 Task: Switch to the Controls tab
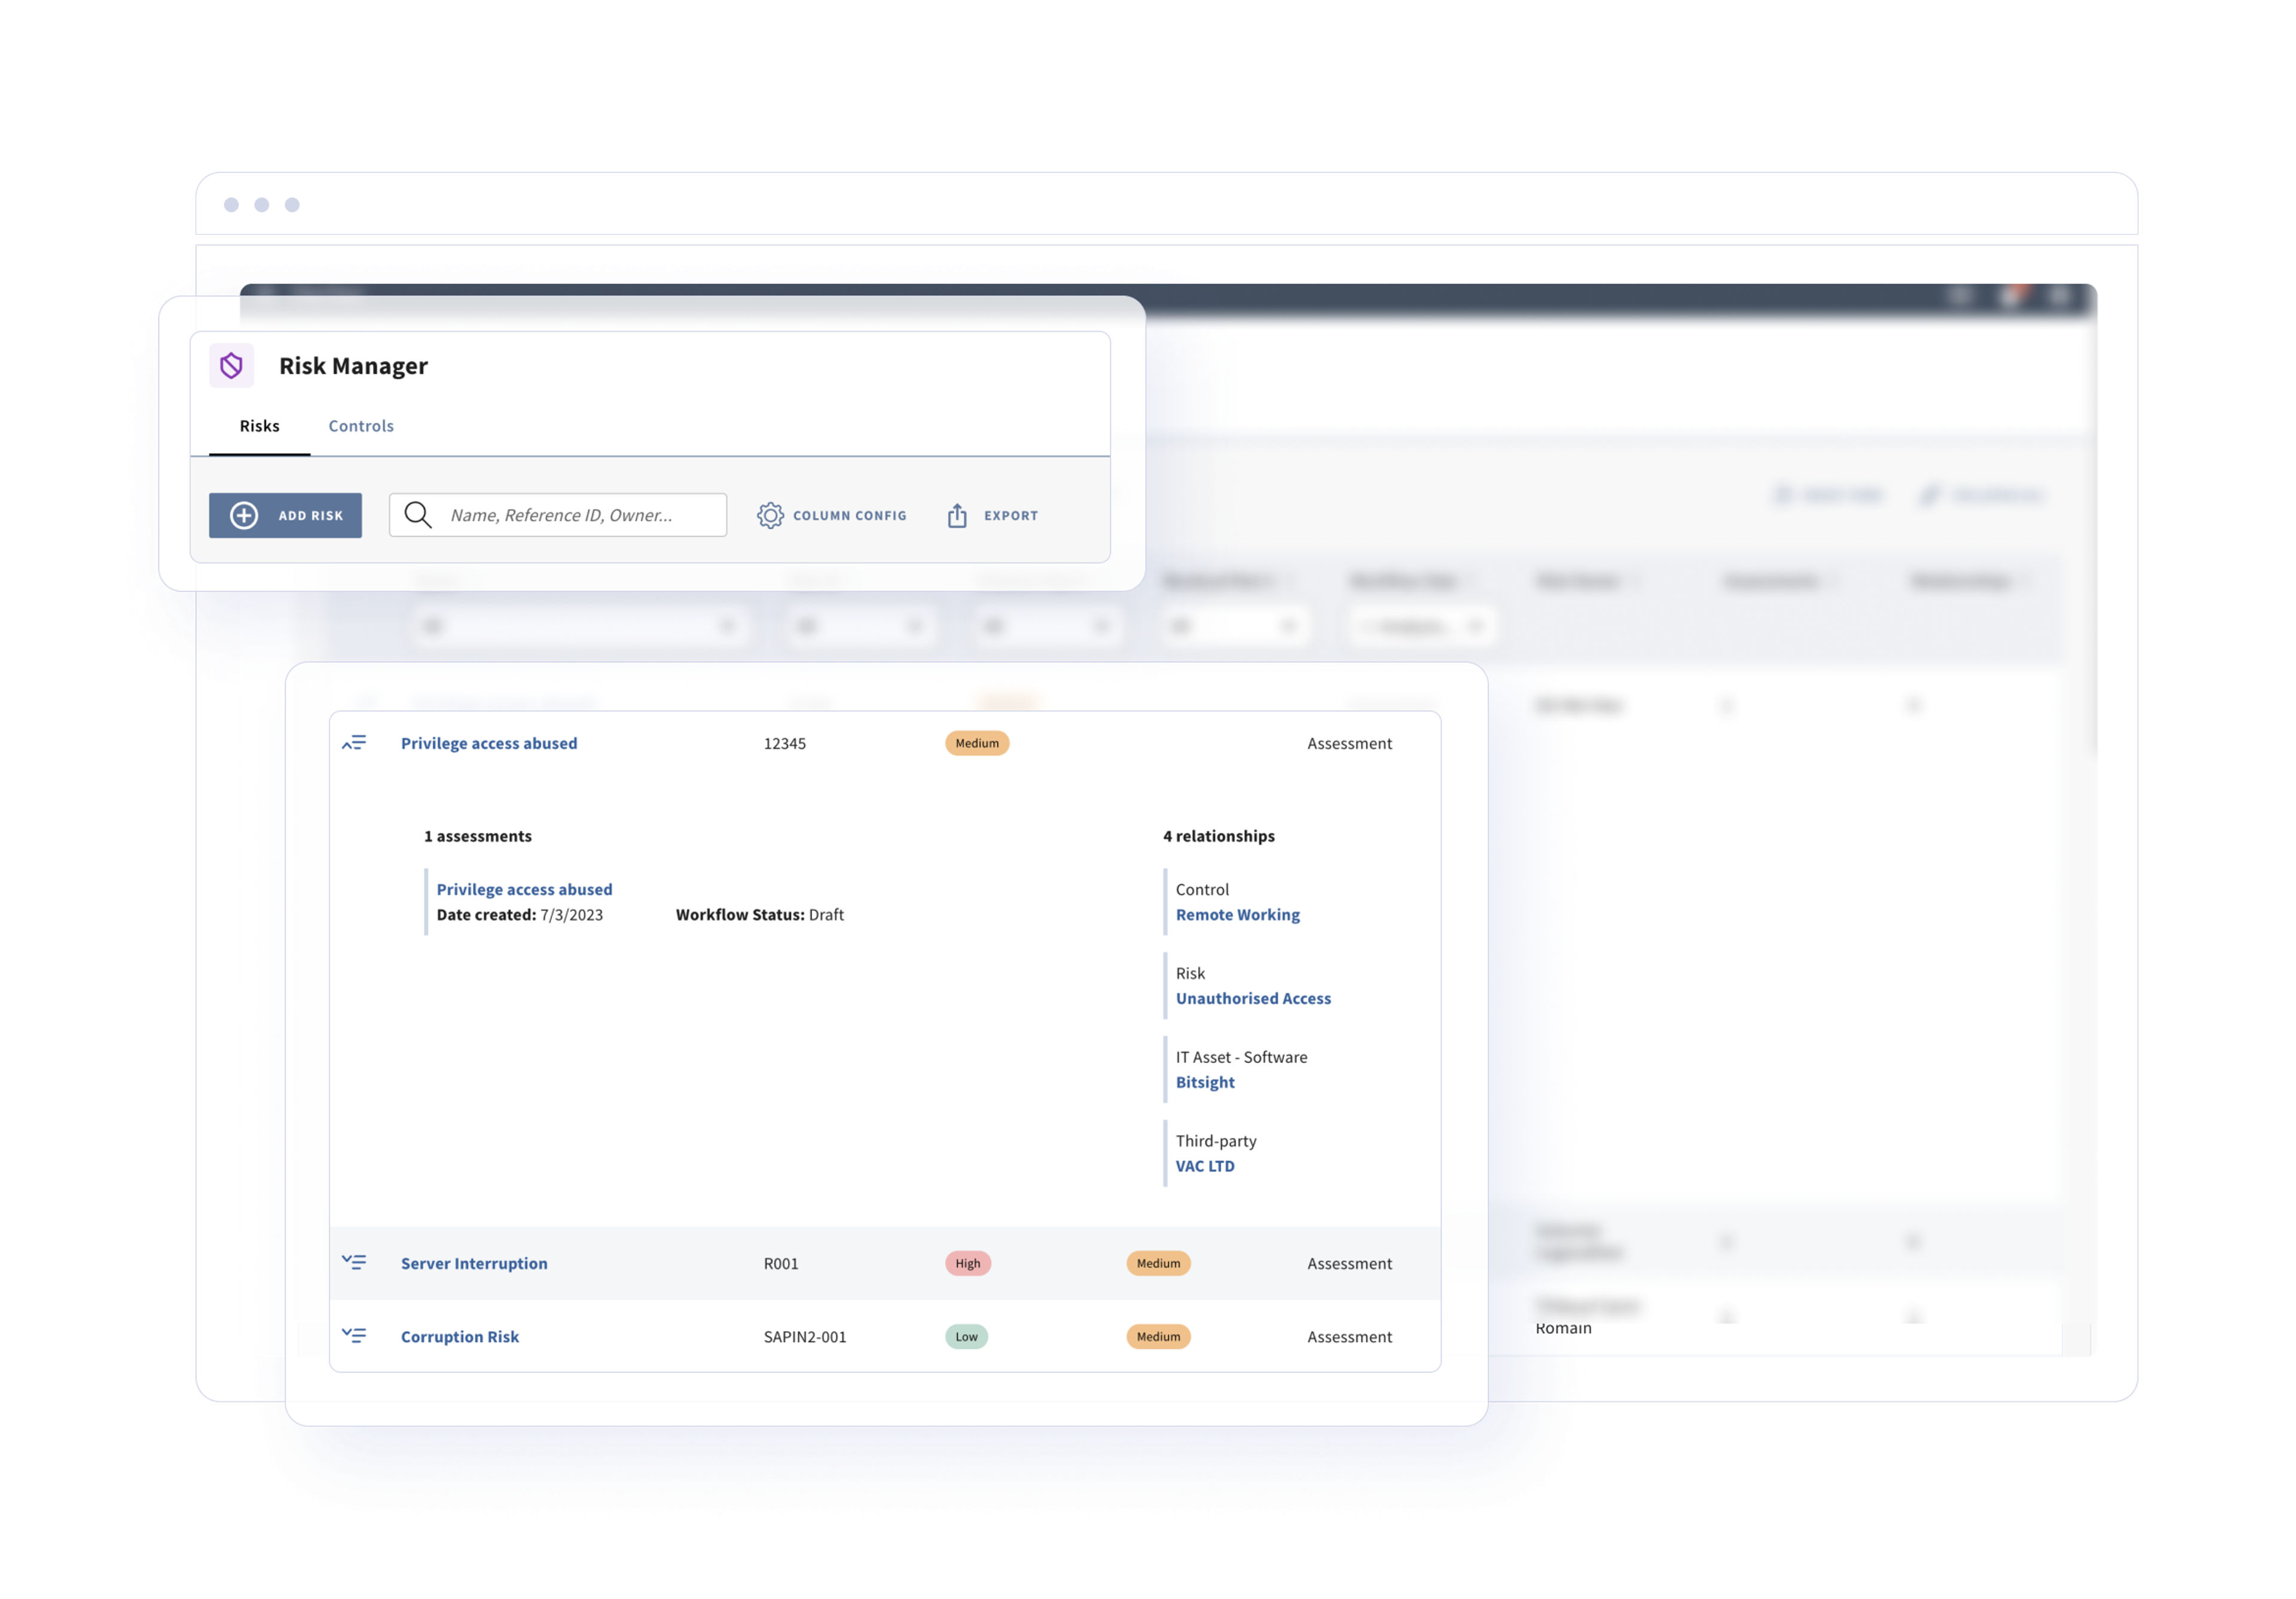pos(361,426)
